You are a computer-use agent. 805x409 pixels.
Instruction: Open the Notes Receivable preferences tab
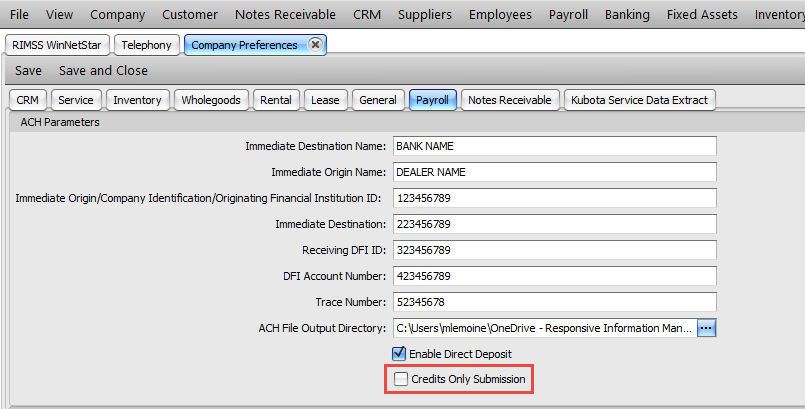[510, 100]
